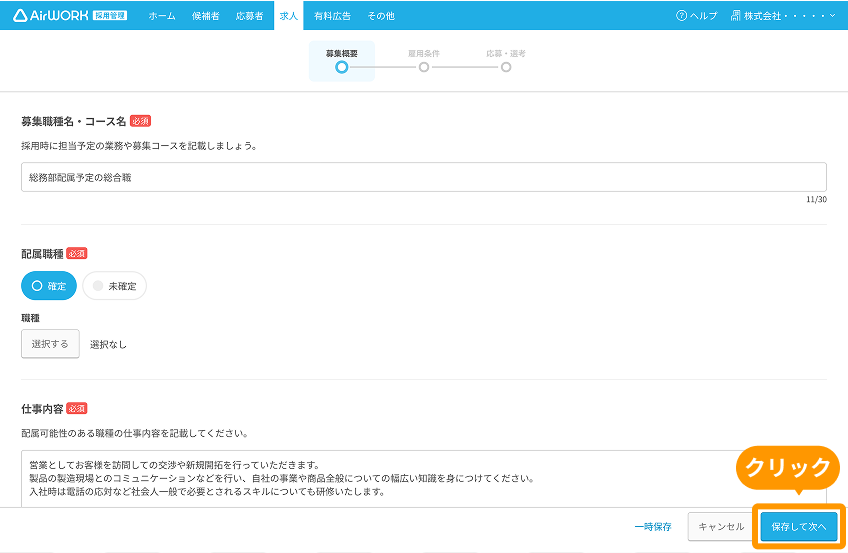
Task: Focus the 募集職種名・コース名 input field
Action: click(423, 177)
